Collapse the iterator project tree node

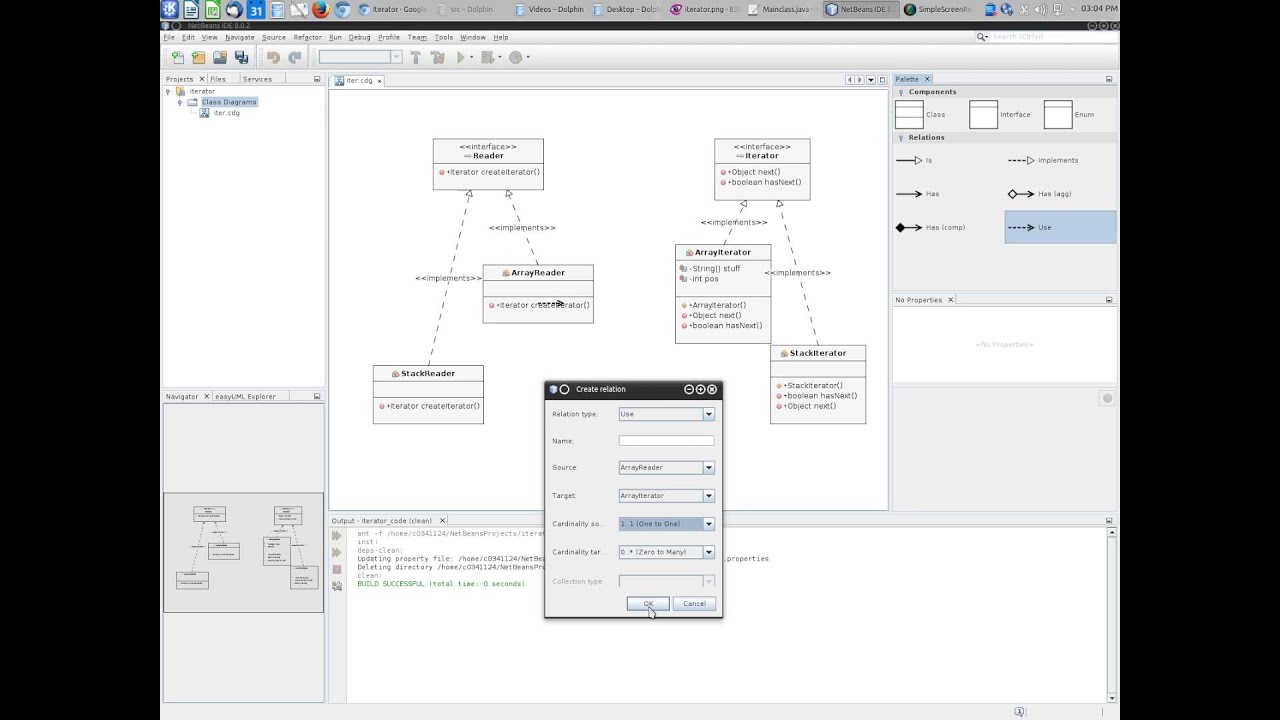[x=168, y=91]
